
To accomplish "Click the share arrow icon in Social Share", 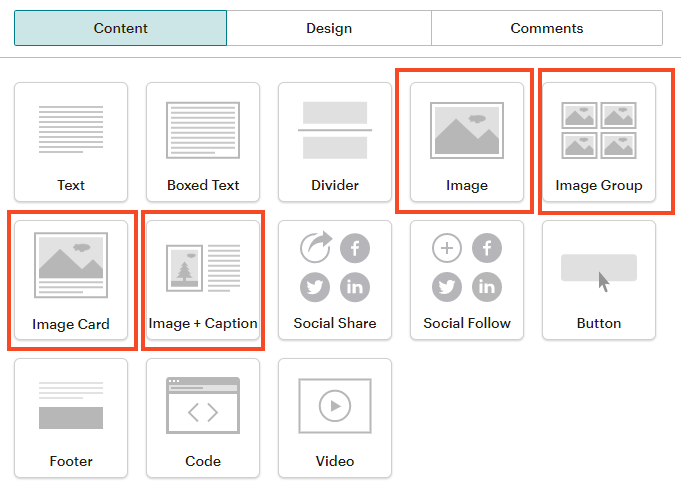I will [315, 248].
